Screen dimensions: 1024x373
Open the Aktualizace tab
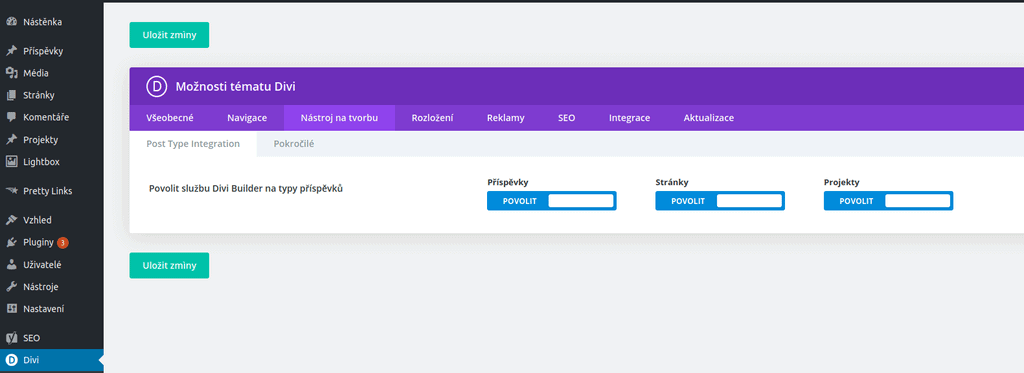click(709, 118)
